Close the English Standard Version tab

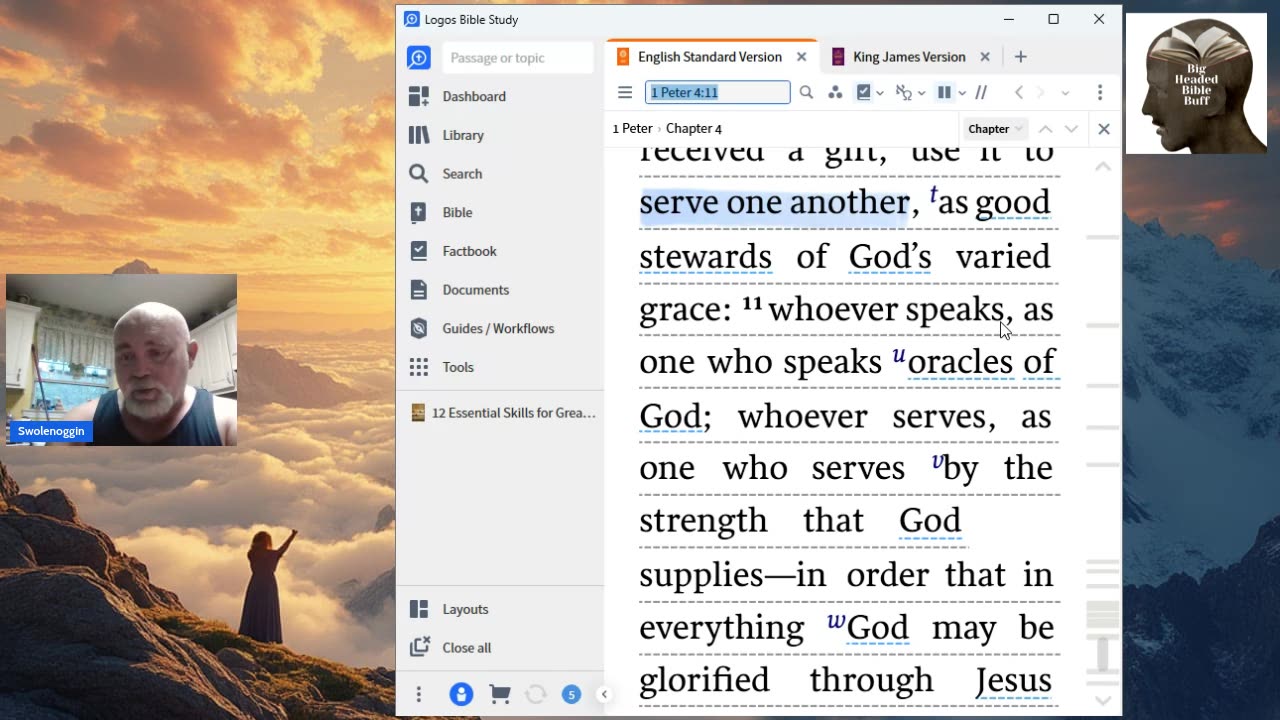pos(801,57)
